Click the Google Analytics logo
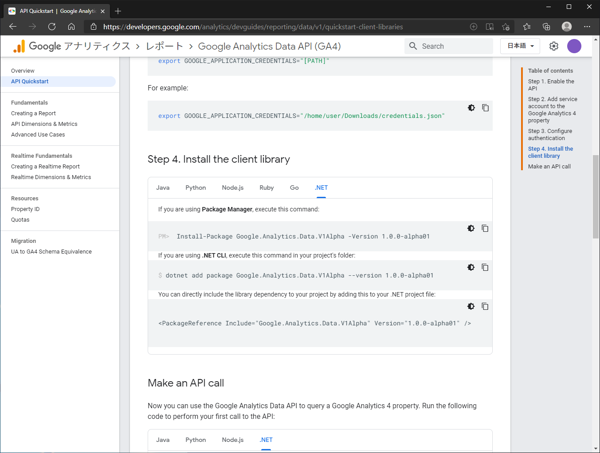Screen dimensions: 600x453 coord(19,46)
